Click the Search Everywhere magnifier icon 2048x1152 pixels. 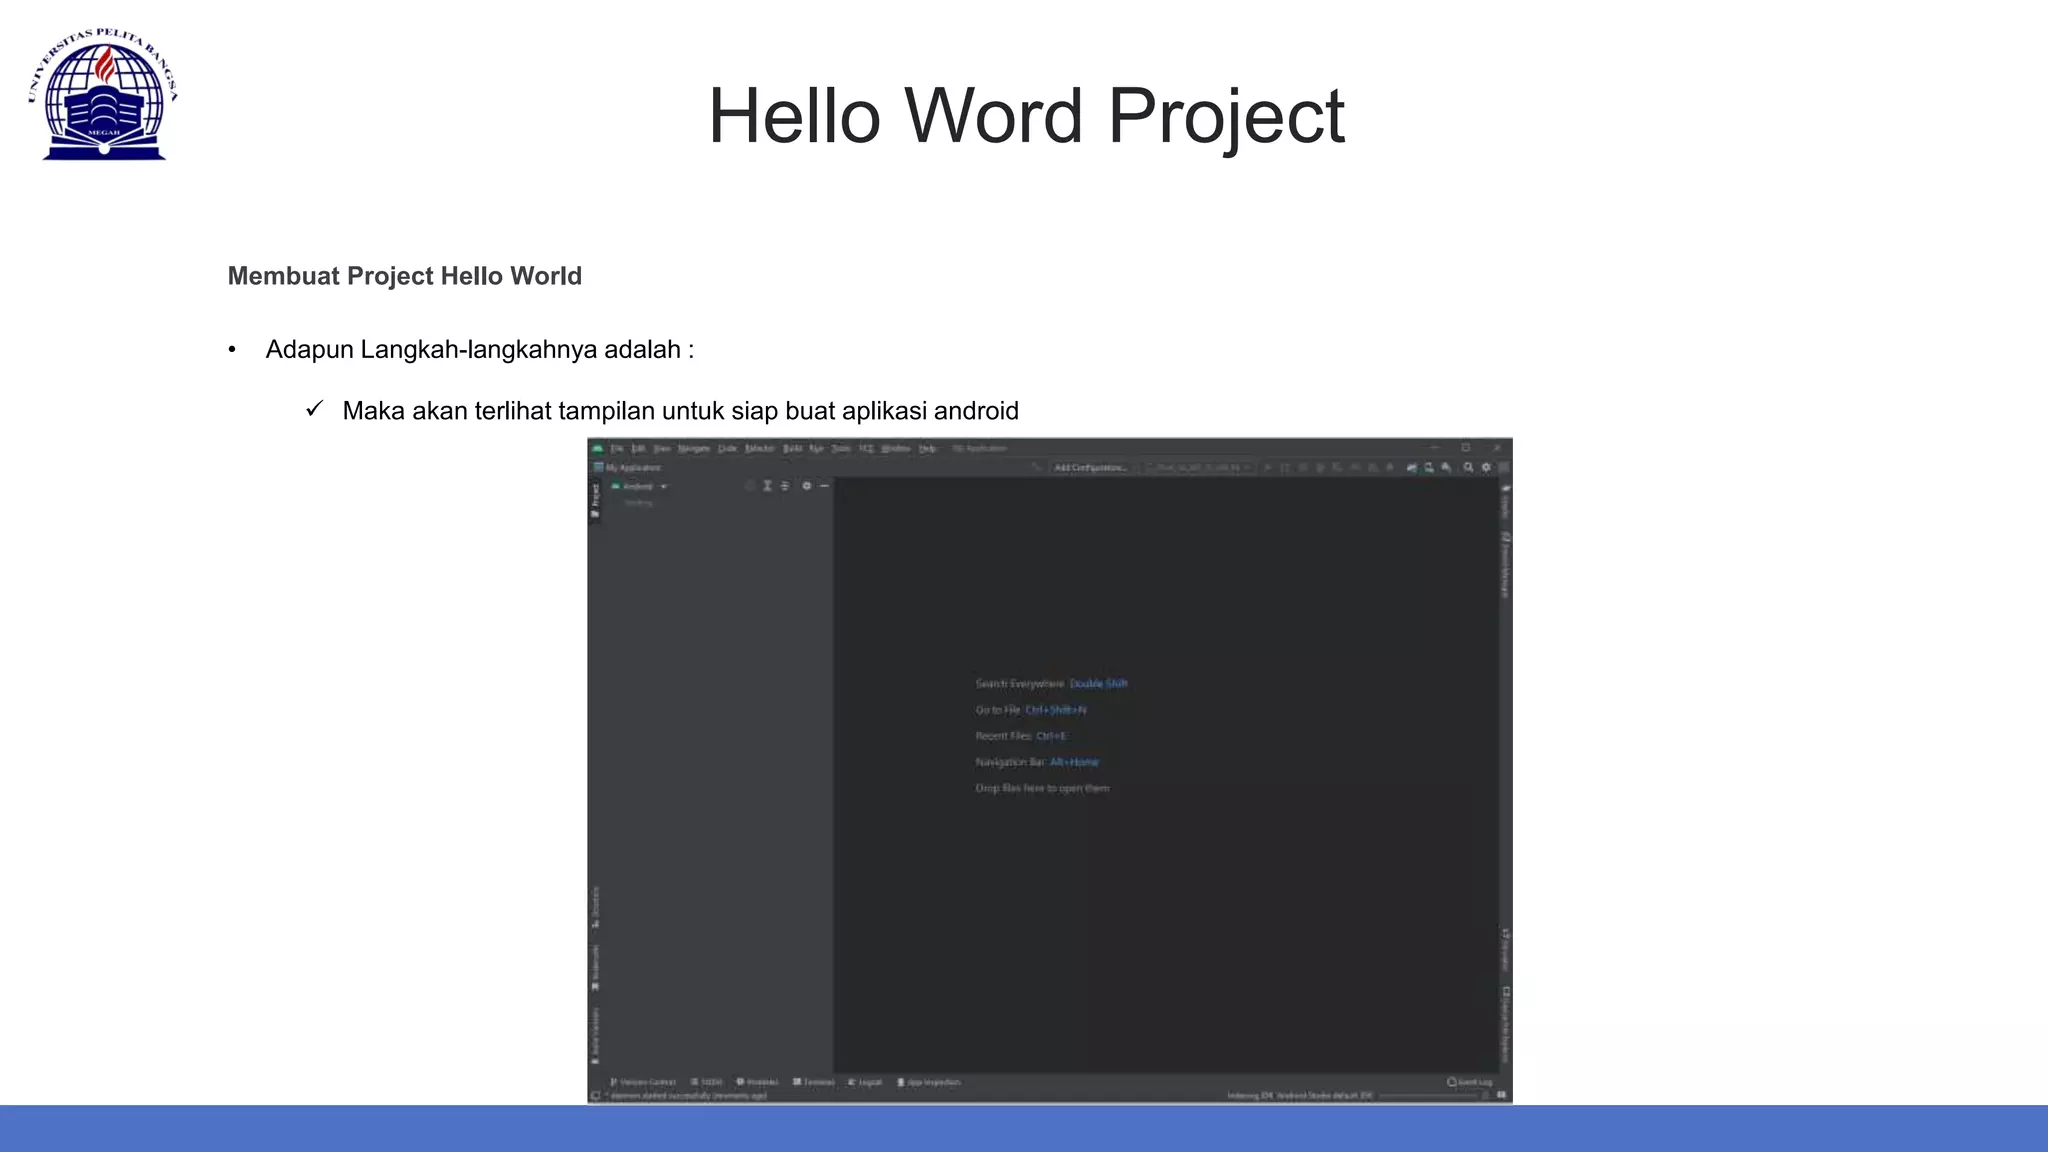point(1468,467)
